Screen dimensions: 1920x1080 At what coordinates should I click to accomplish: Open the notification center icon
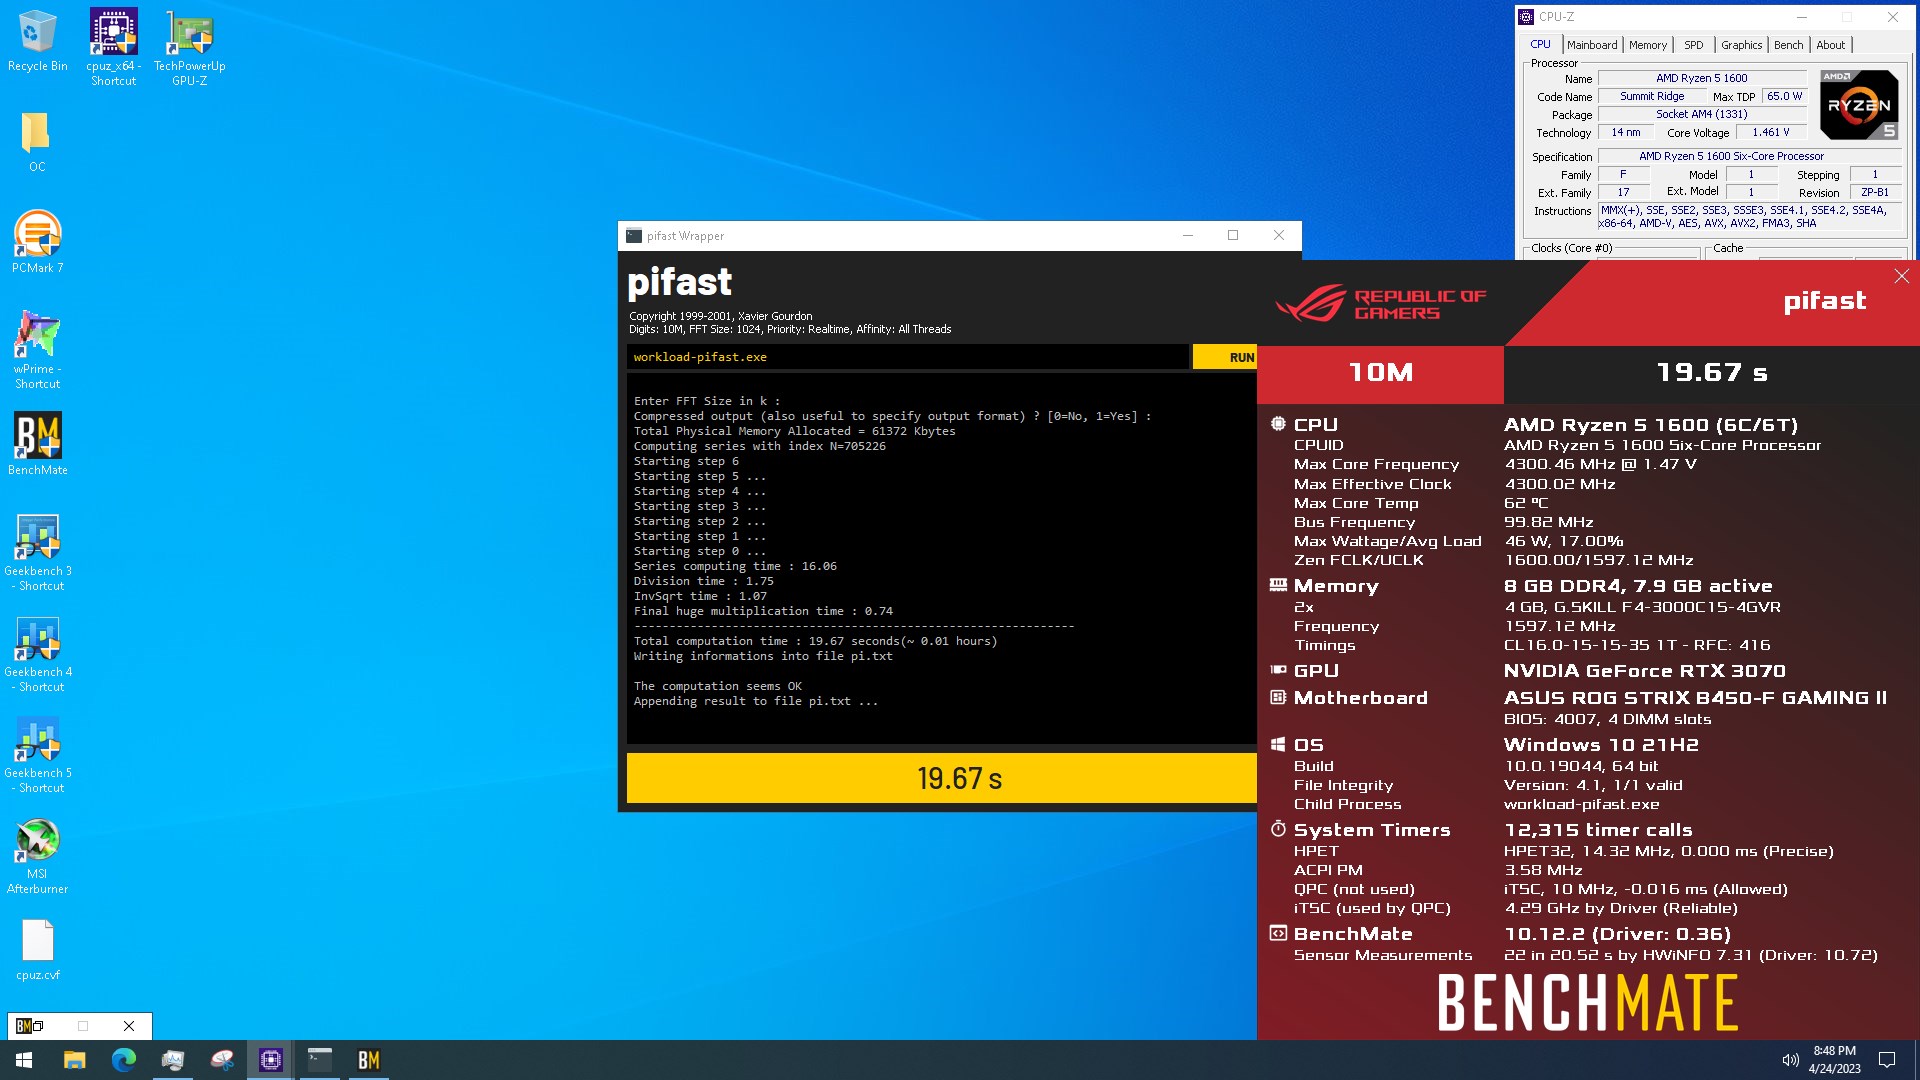pos(1887,1060)
